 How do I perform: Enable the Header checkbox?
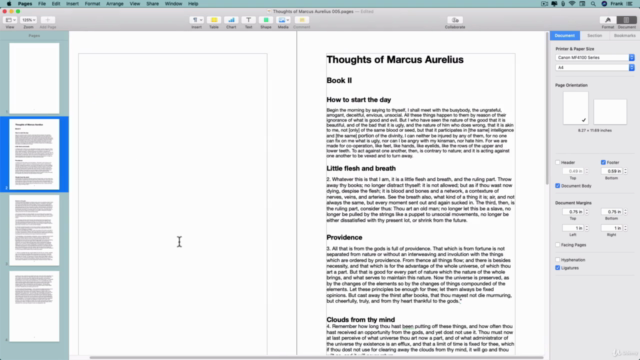click(x=558, y=162)
